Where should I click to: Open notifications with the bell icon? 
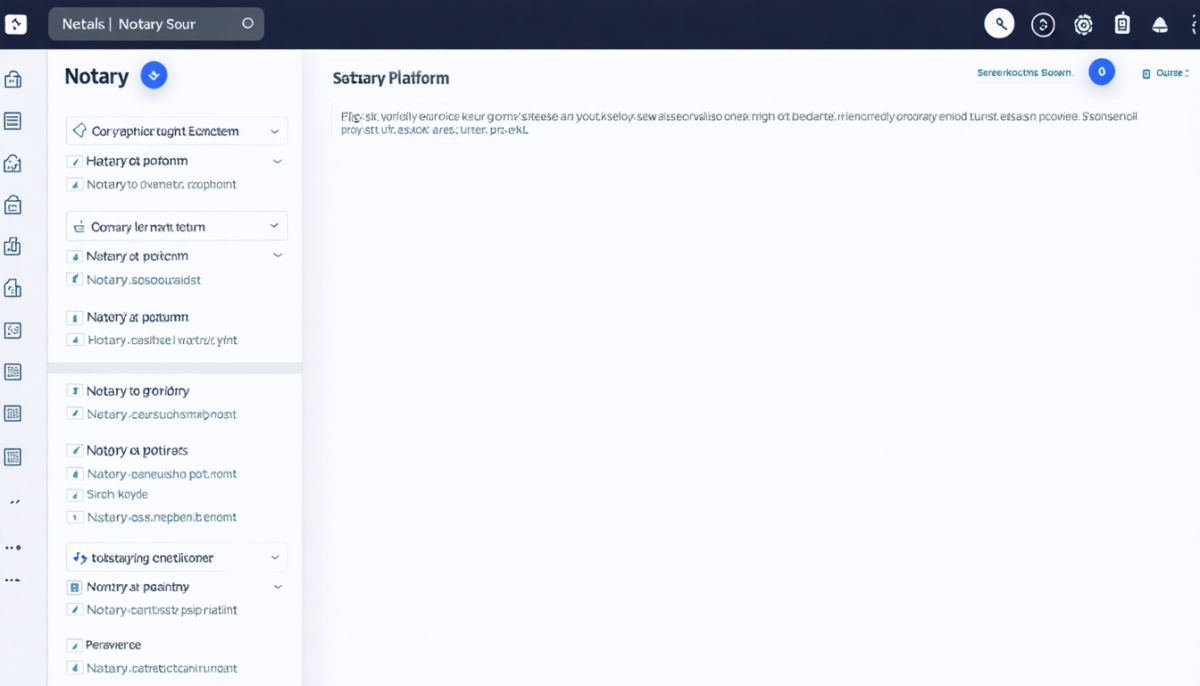(1160, 25)
